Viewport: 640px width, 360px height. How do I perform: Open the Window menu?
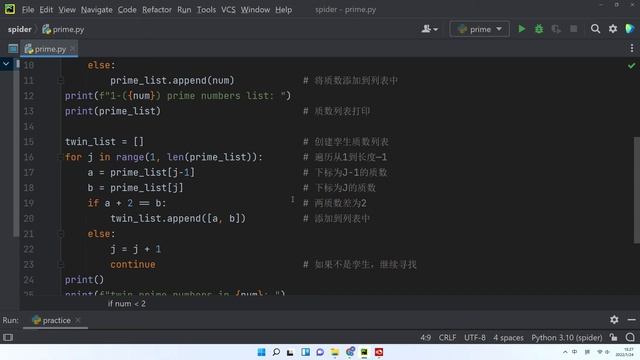pyautogui.click(x=255, y=9)
